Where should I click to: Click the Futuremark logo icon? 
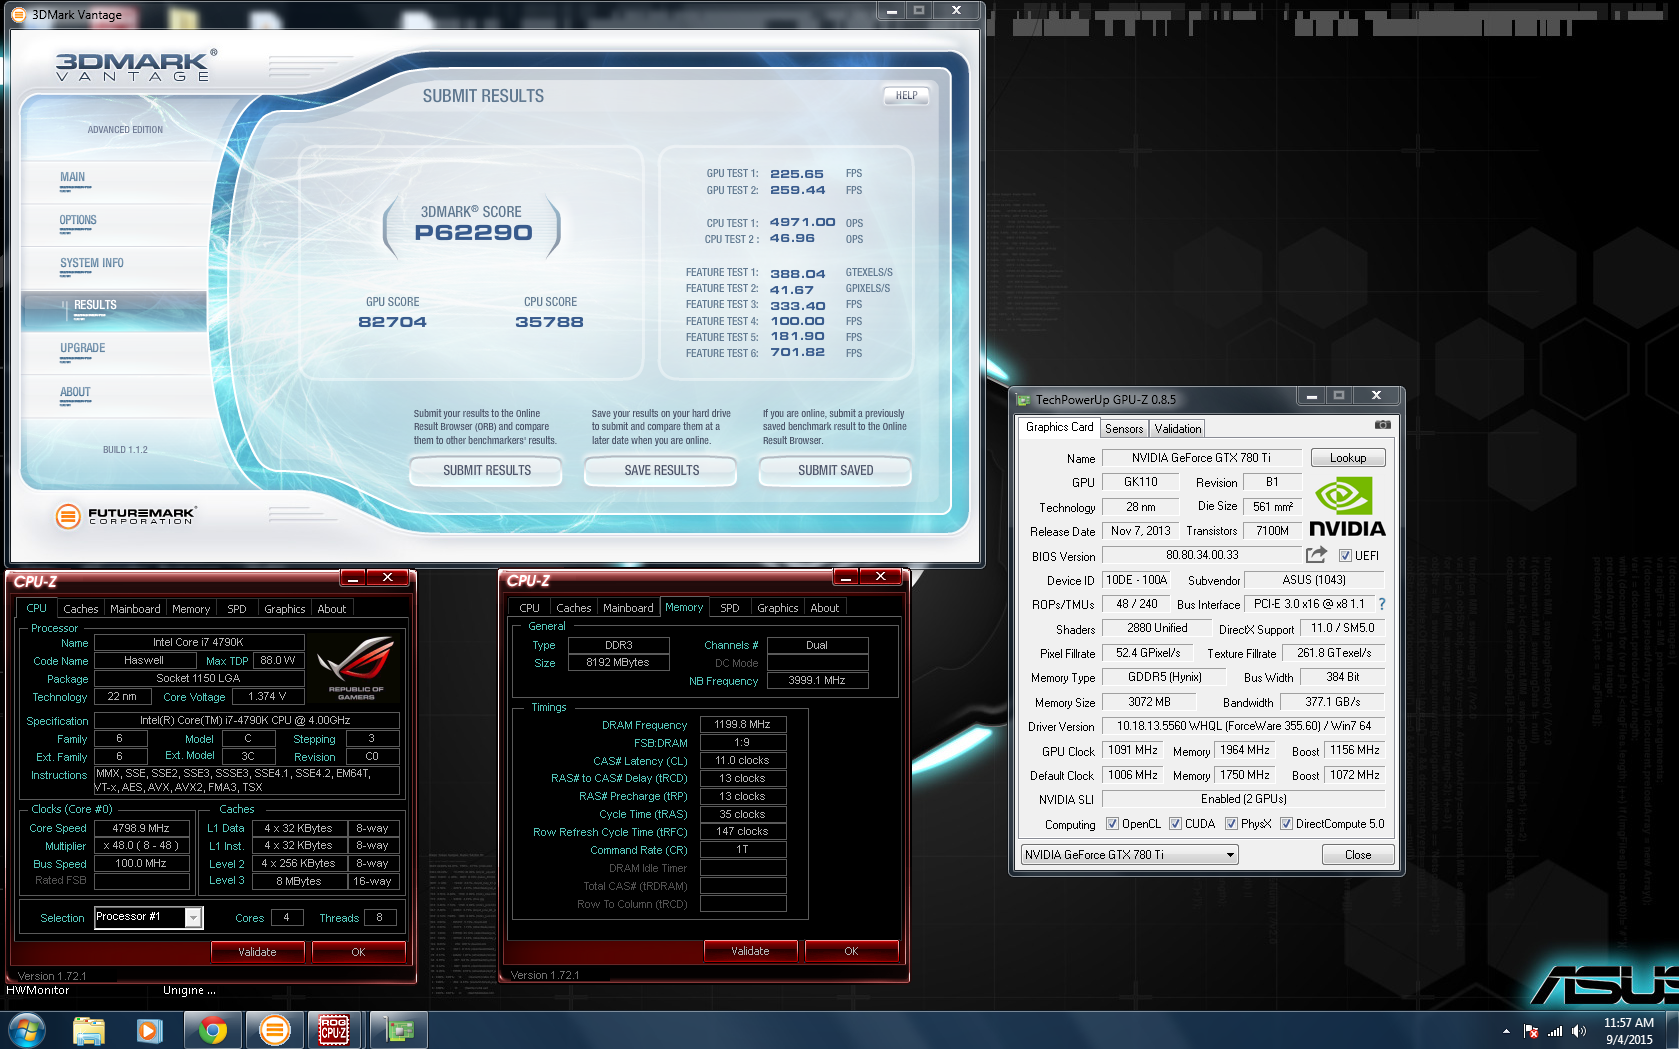click(68, 516)
